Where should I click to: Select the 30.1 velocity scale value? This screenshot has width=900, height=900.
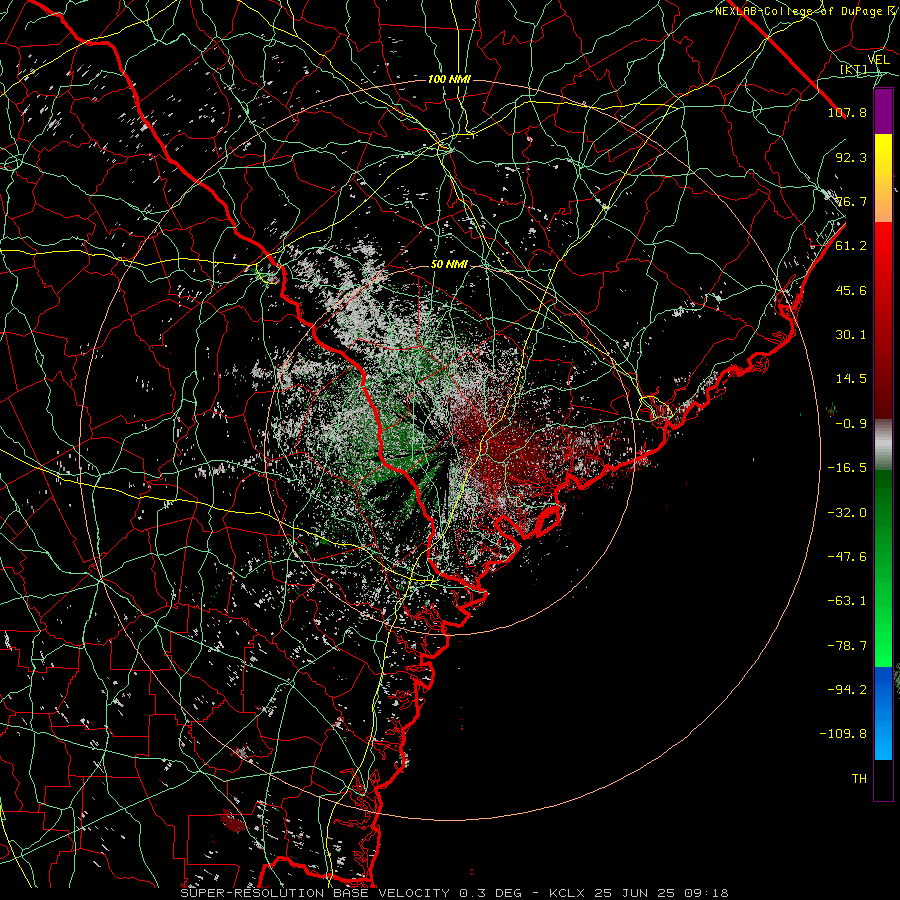[851, 335]
